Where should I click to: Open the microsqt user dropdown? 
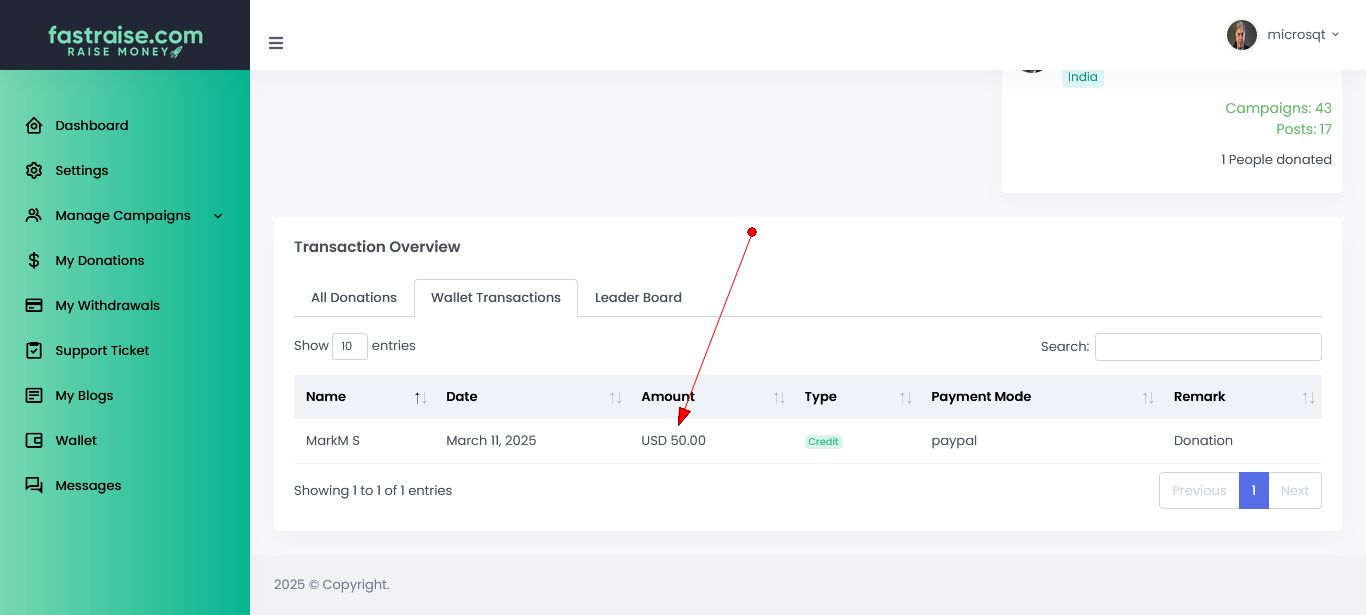[x=1283, y=35]
